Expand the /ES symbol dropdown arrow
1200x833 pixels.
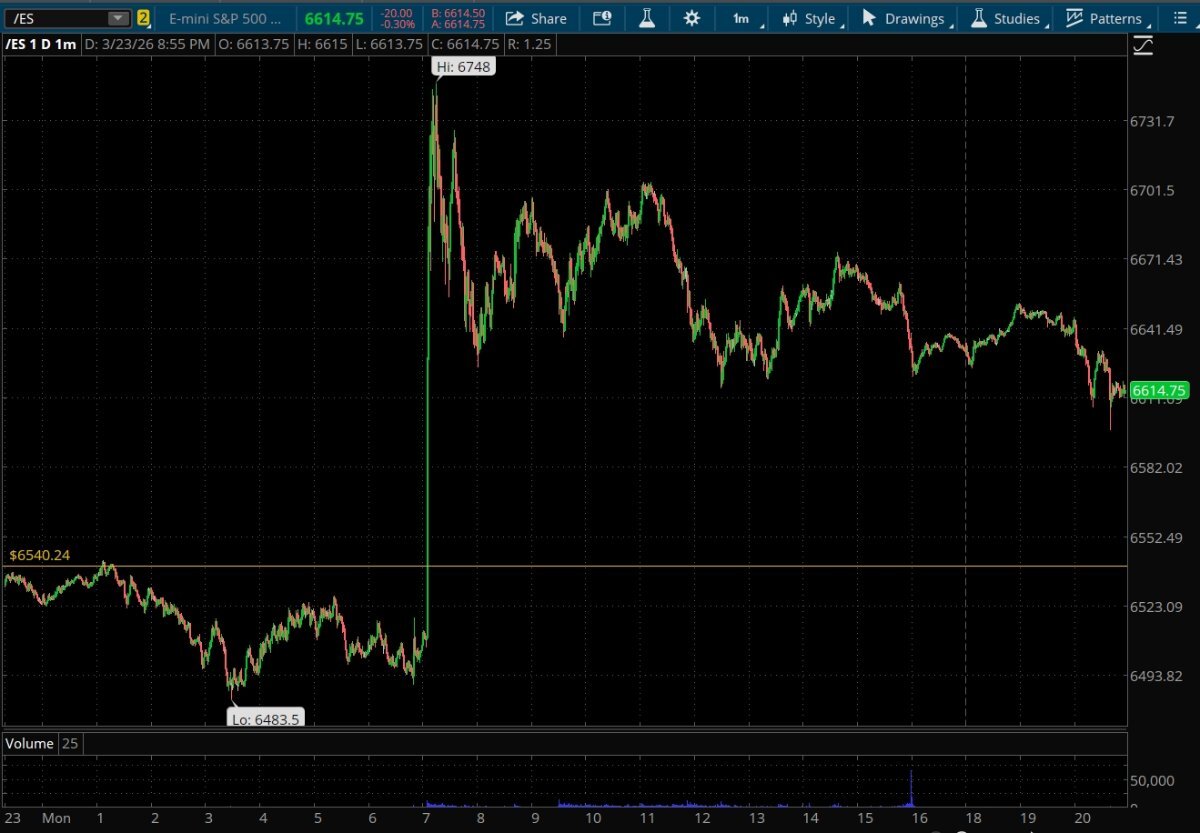[x=118, y=18]
